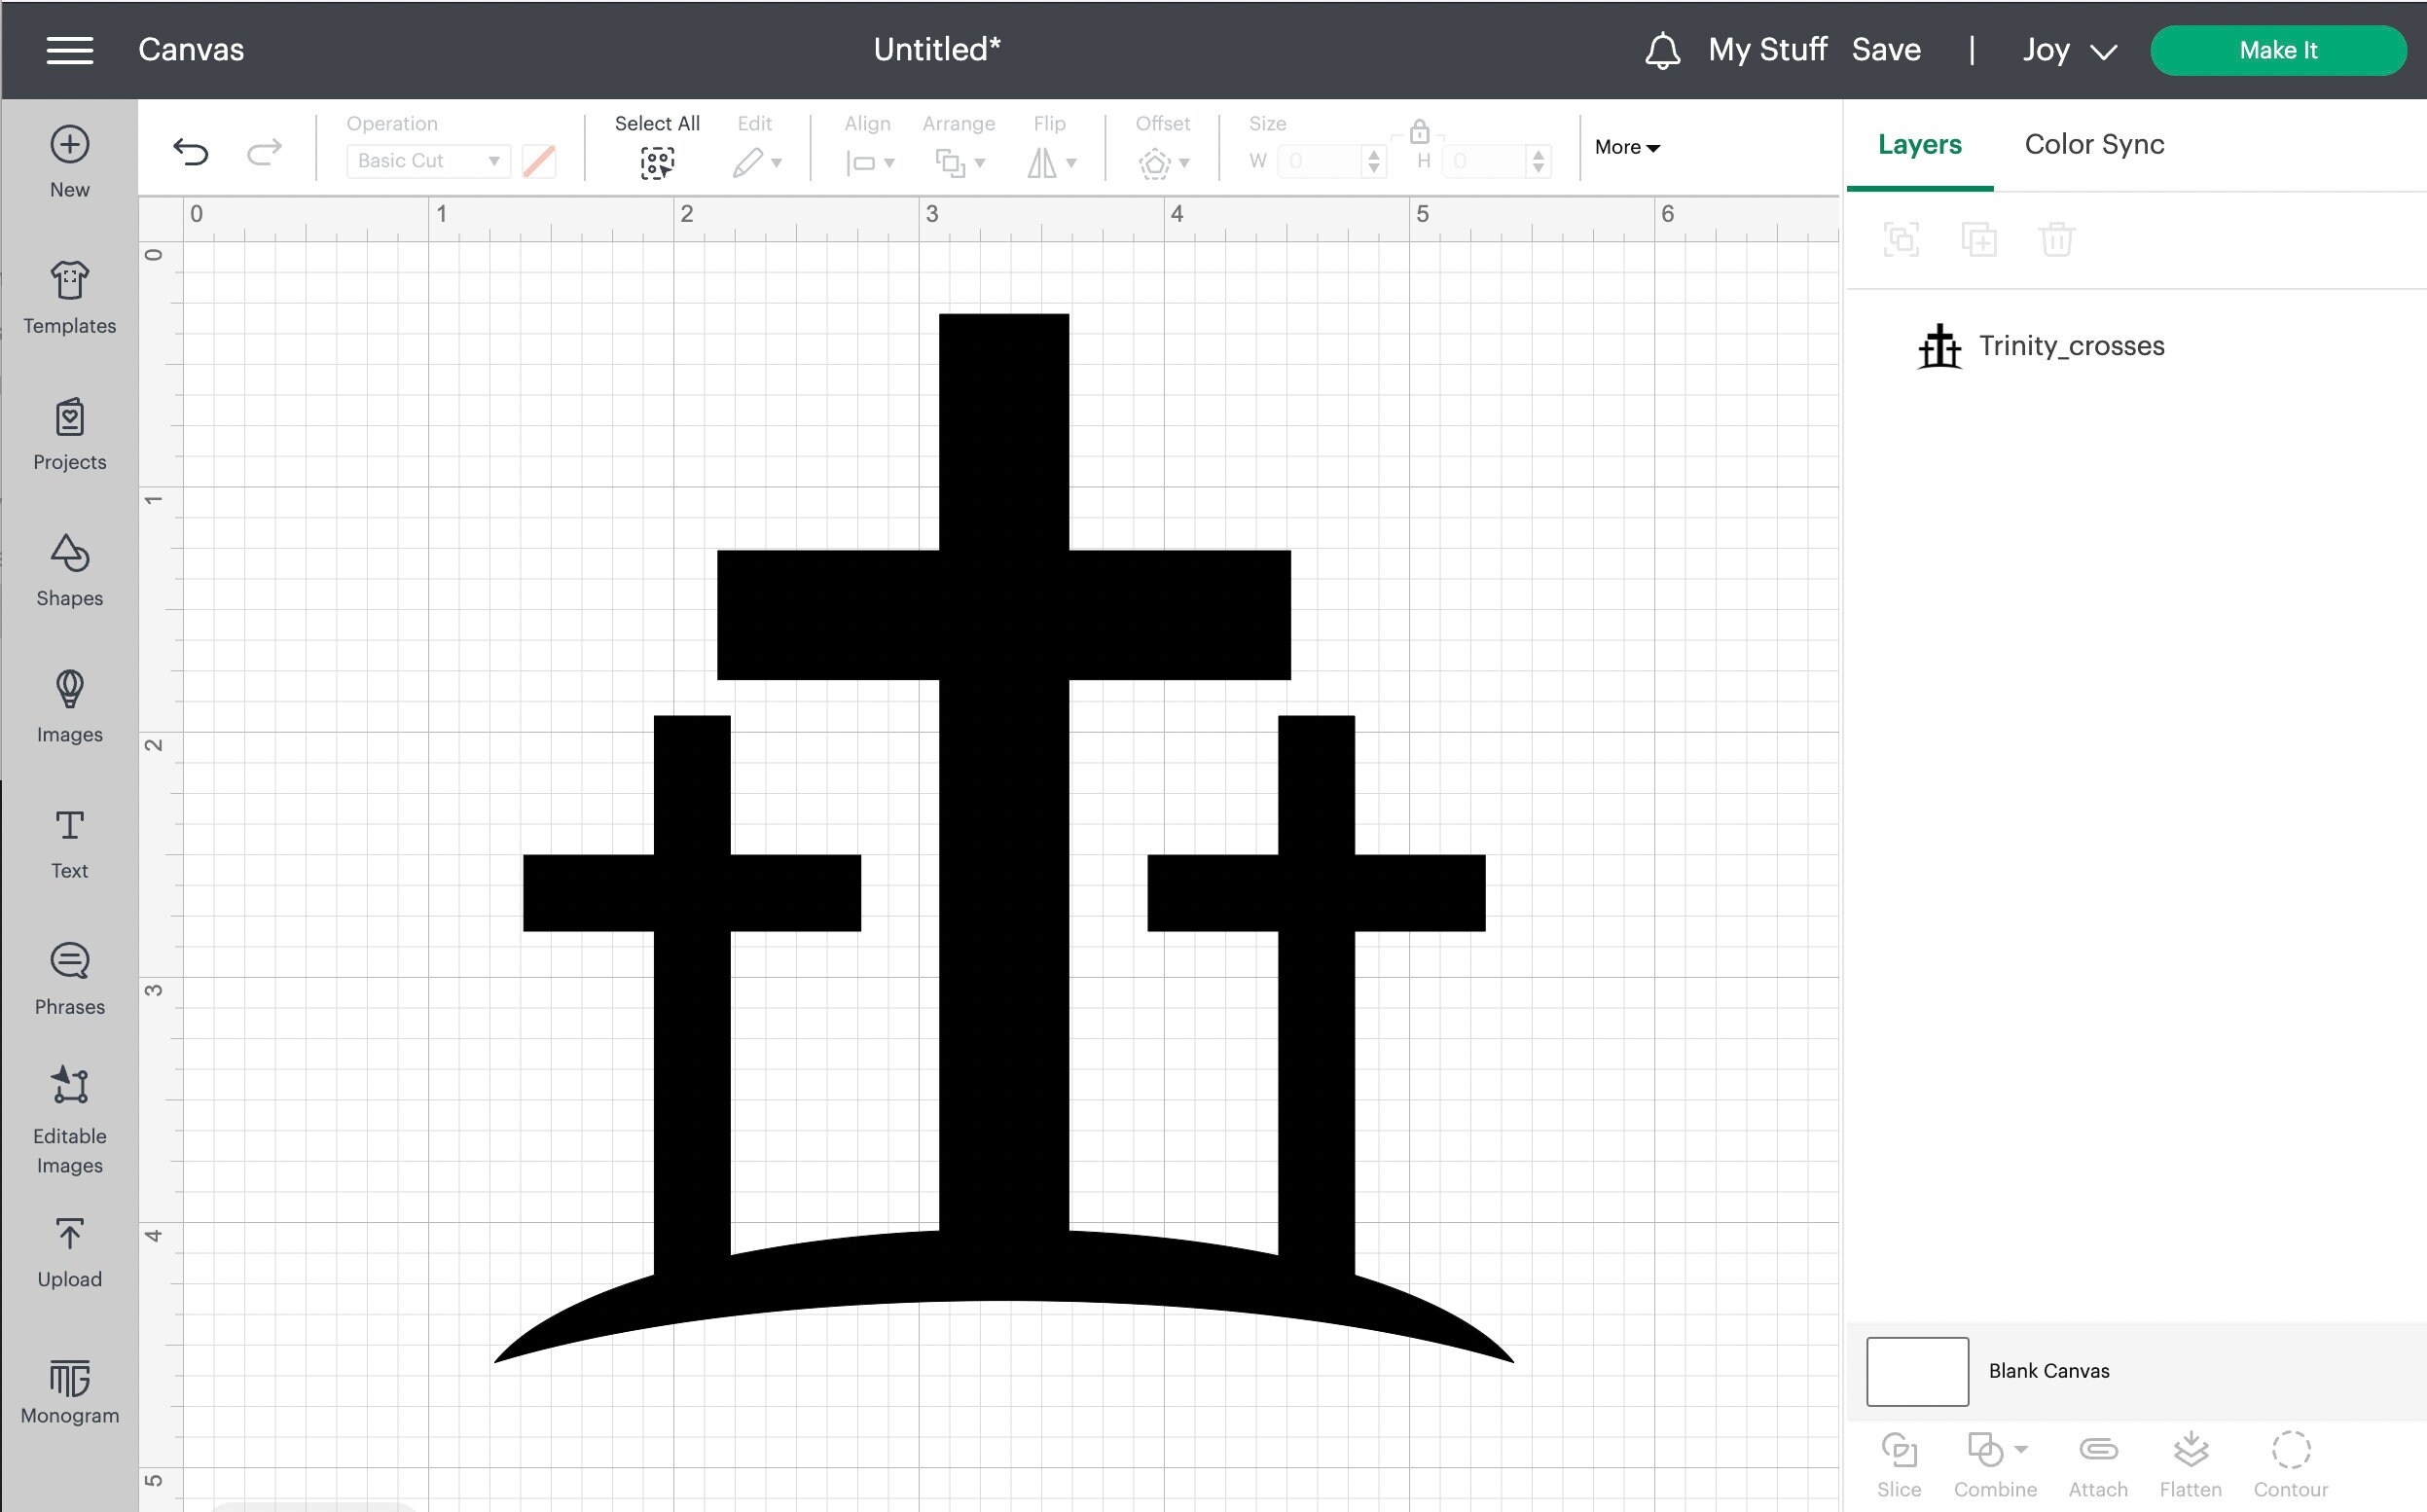Viewport: 2427px width, 1512px height.
Task: Select the Trinity_crosses layer
Action: tap(2070, 346)
